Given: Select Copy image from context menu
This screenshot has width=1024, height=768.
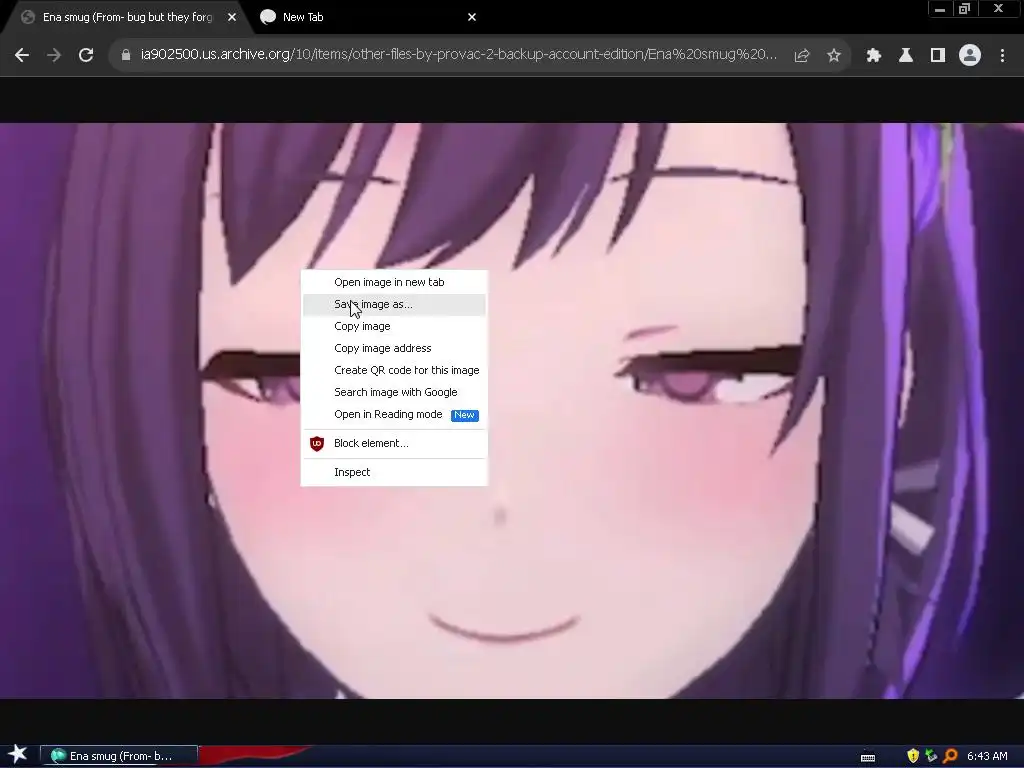Looking at the screenshot, I should point(394,327).
